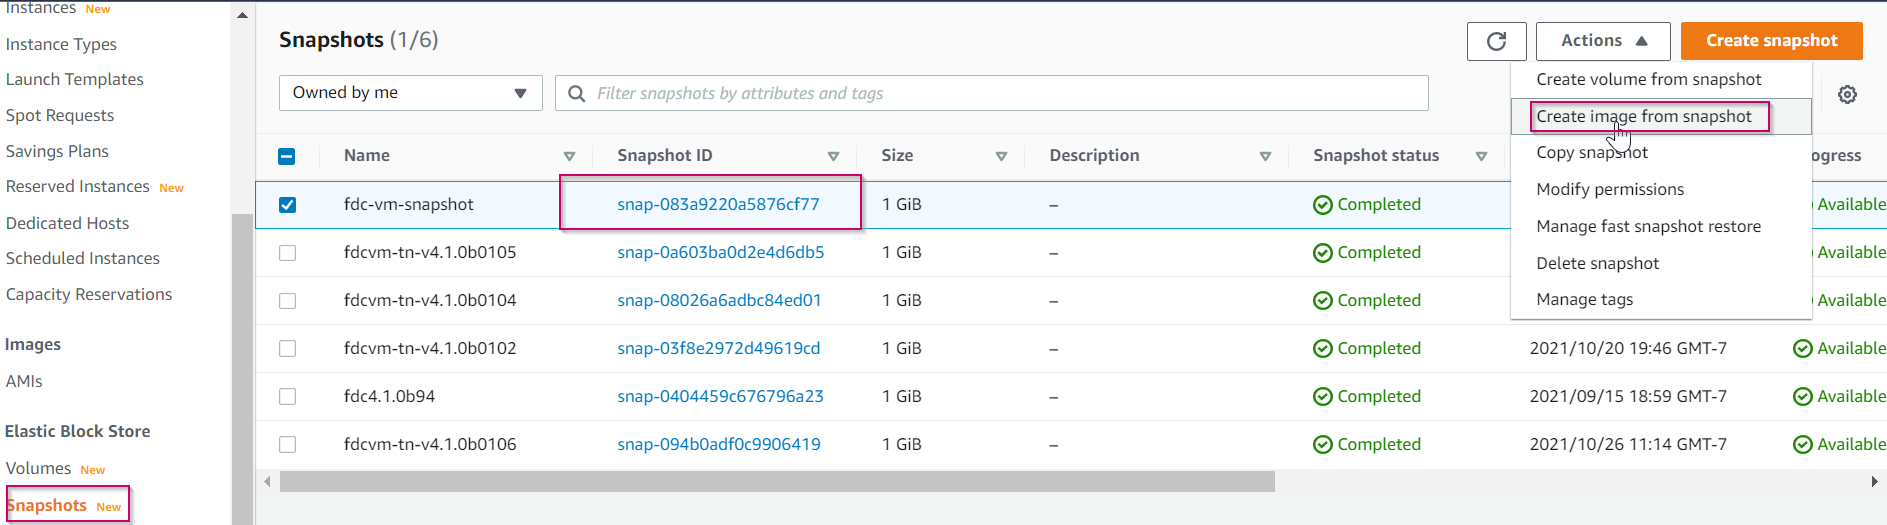The width and height of the screenshot is (1887, 525).
Task: Open the settings gear preferences icon
Action: pos(1847,94)
